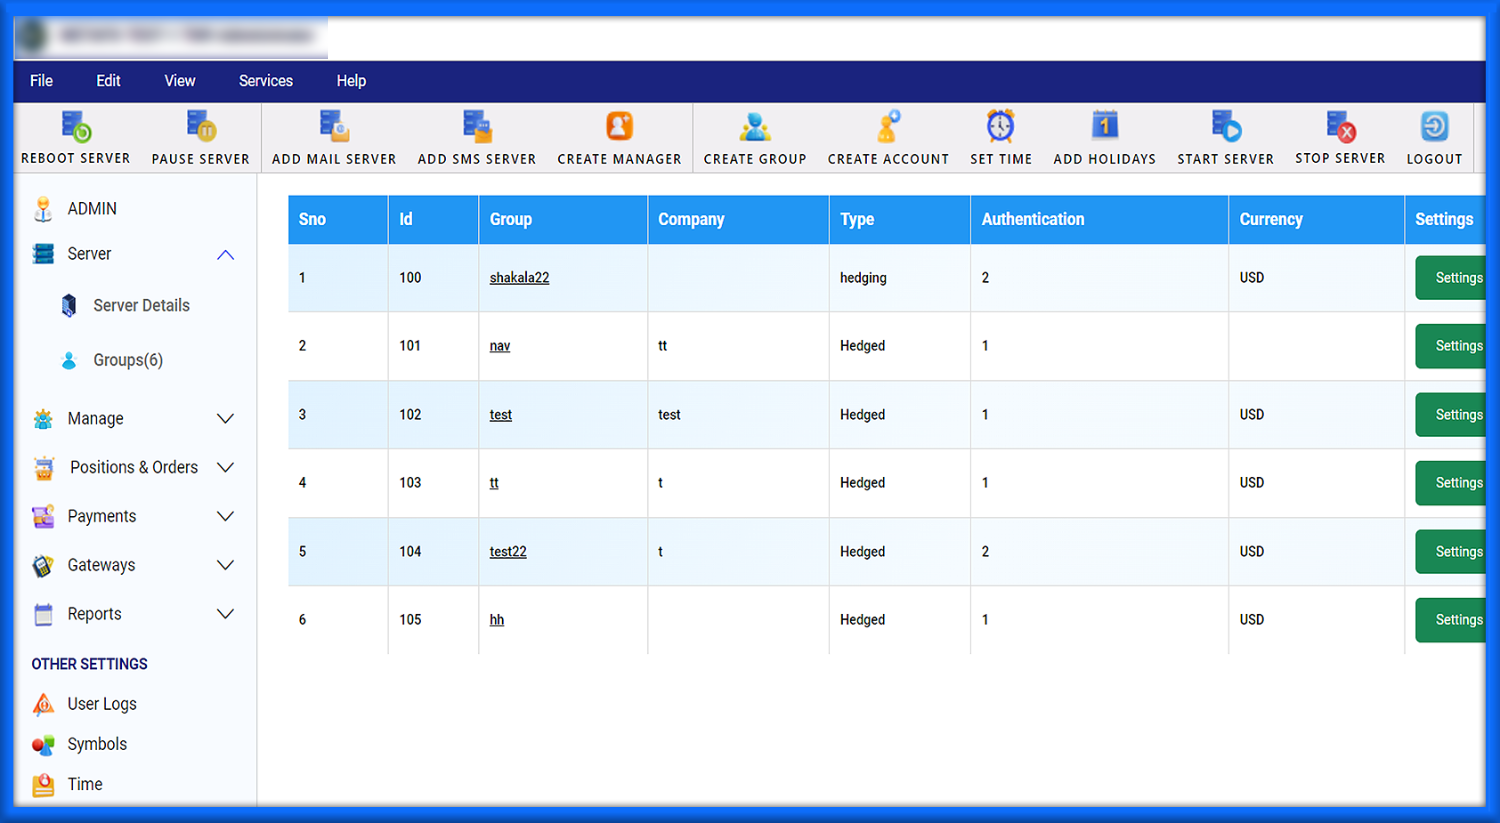The width and height of the screenshot is (1500, 823).
Task: Select Symbols under Other Settings
Action: click(x=97, y=744)
